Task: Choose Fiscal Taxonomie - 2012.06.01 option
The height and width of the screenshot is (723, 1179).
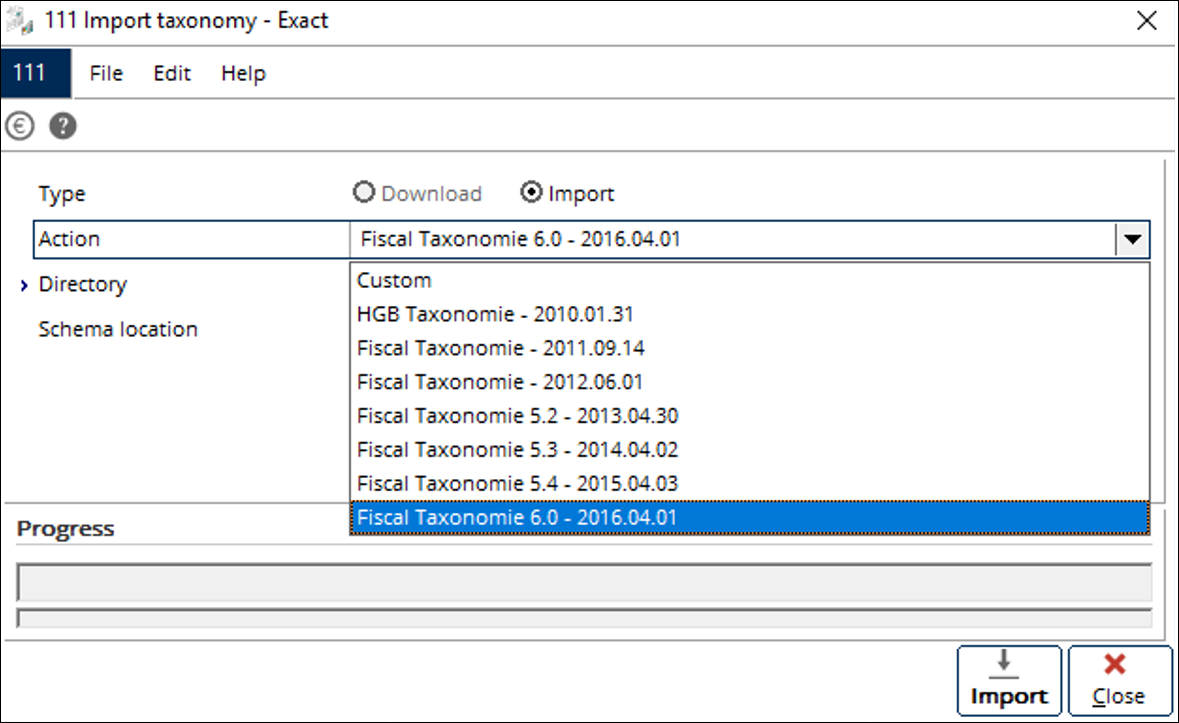Action: click(x=750, y=382)
